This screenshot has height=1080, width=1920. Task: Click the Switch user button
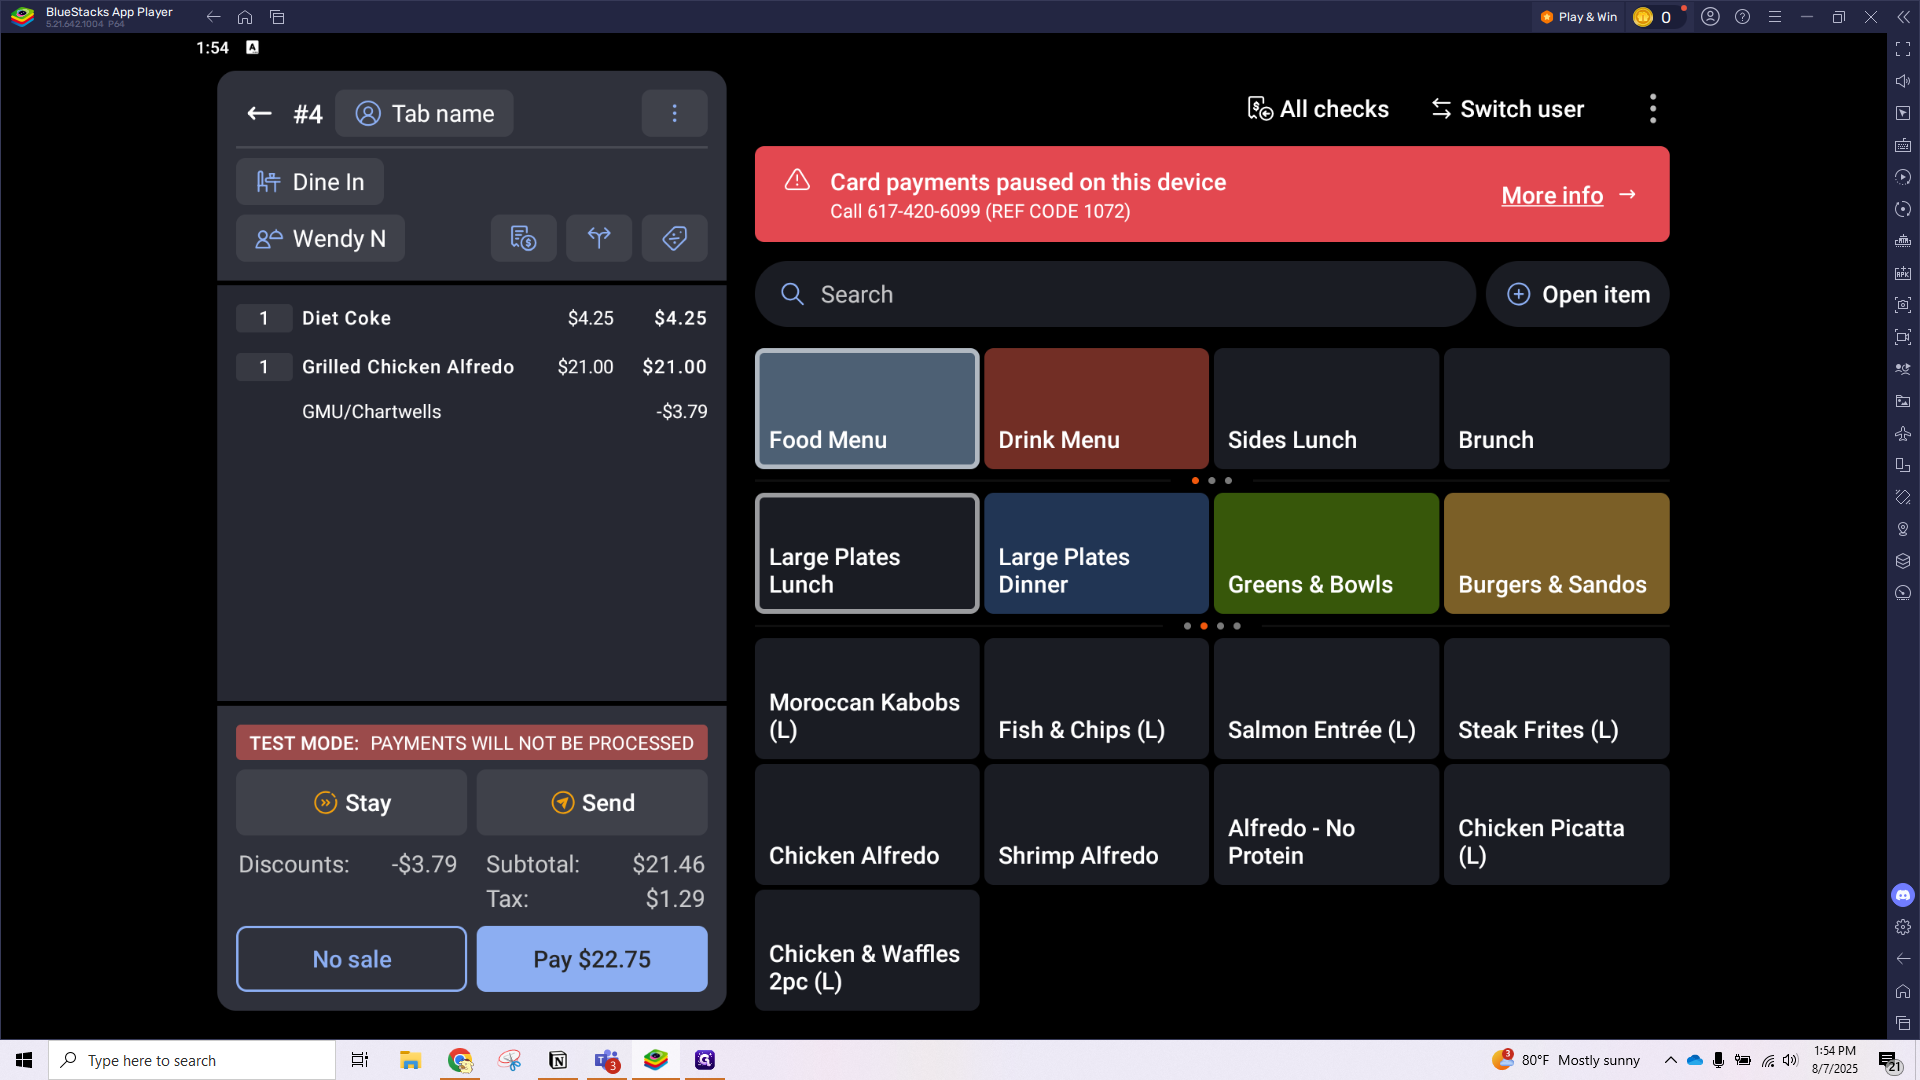pyautogui.click(x=1508, y=109)
